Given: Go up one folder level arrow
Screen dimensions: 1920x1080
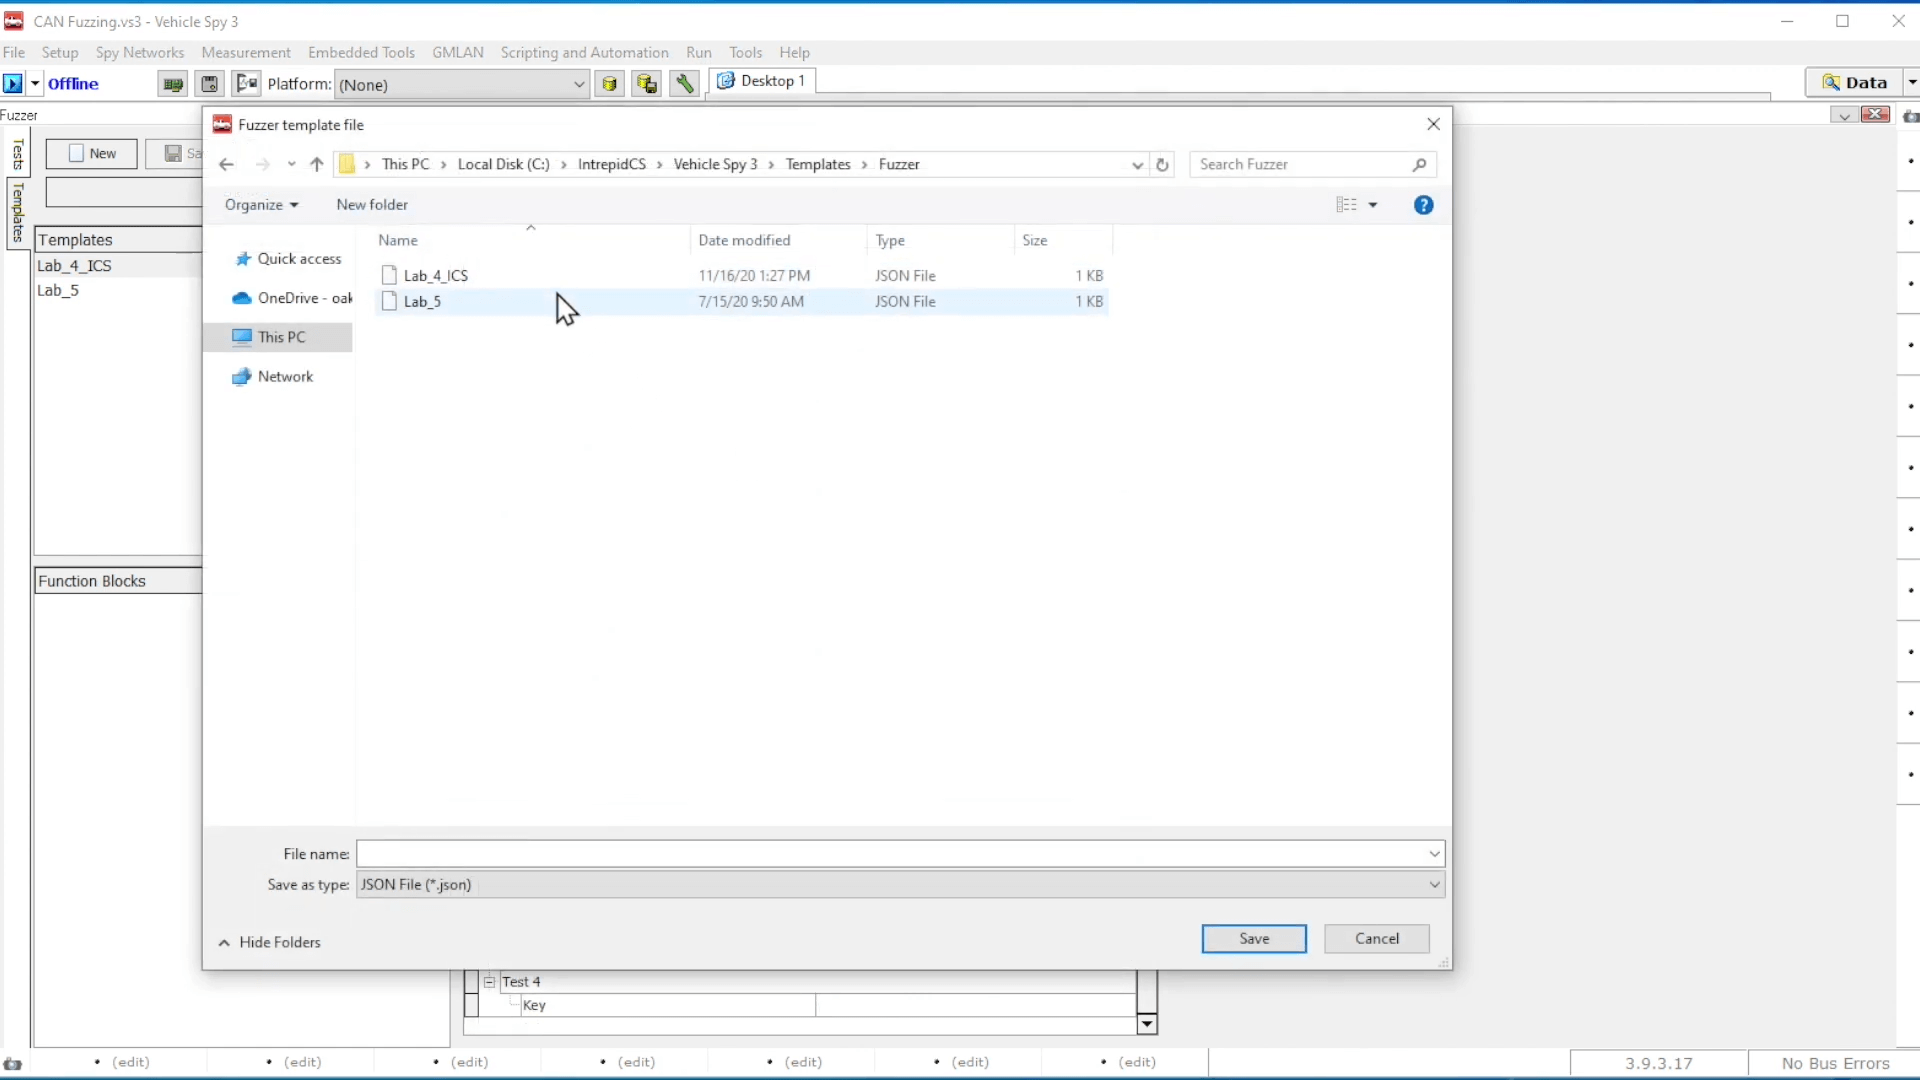Looking at the screenshot, I should [x=317, y=165].
